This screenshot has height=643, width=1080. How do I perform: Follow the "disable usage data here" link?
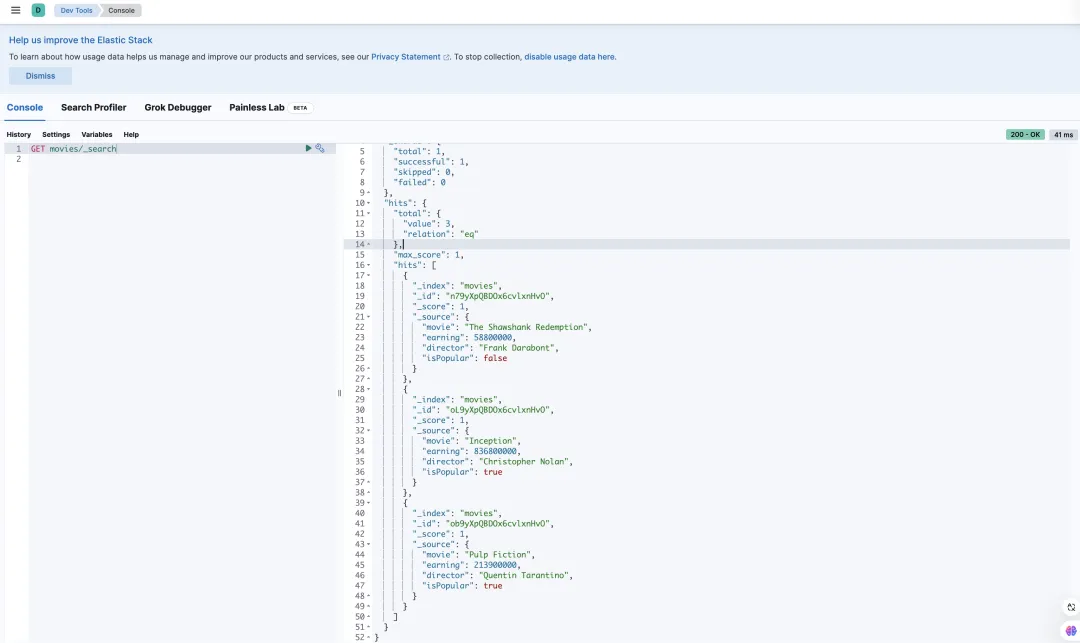pos(570,57)
